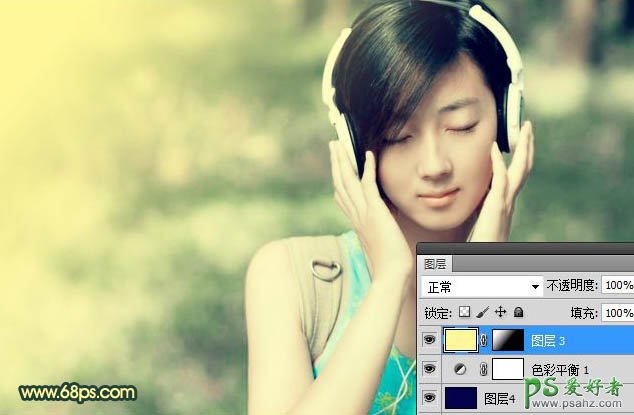Select the 色彩平衡 1 layer name
Image resolution: width=634 pixels, height=415 pixels.
click(x=569, y=369)
